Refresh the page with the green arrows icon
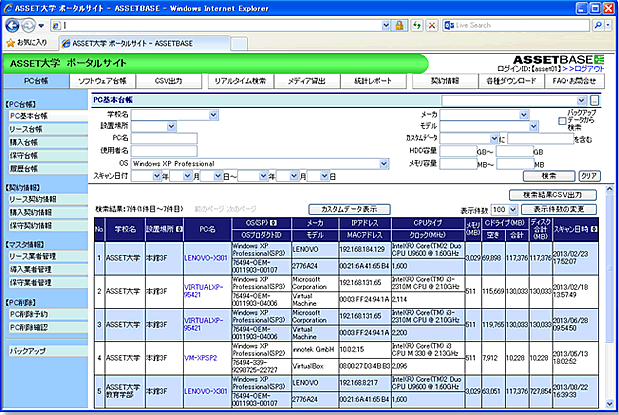This screenshot has width=619, height=415. click(417, 25)
